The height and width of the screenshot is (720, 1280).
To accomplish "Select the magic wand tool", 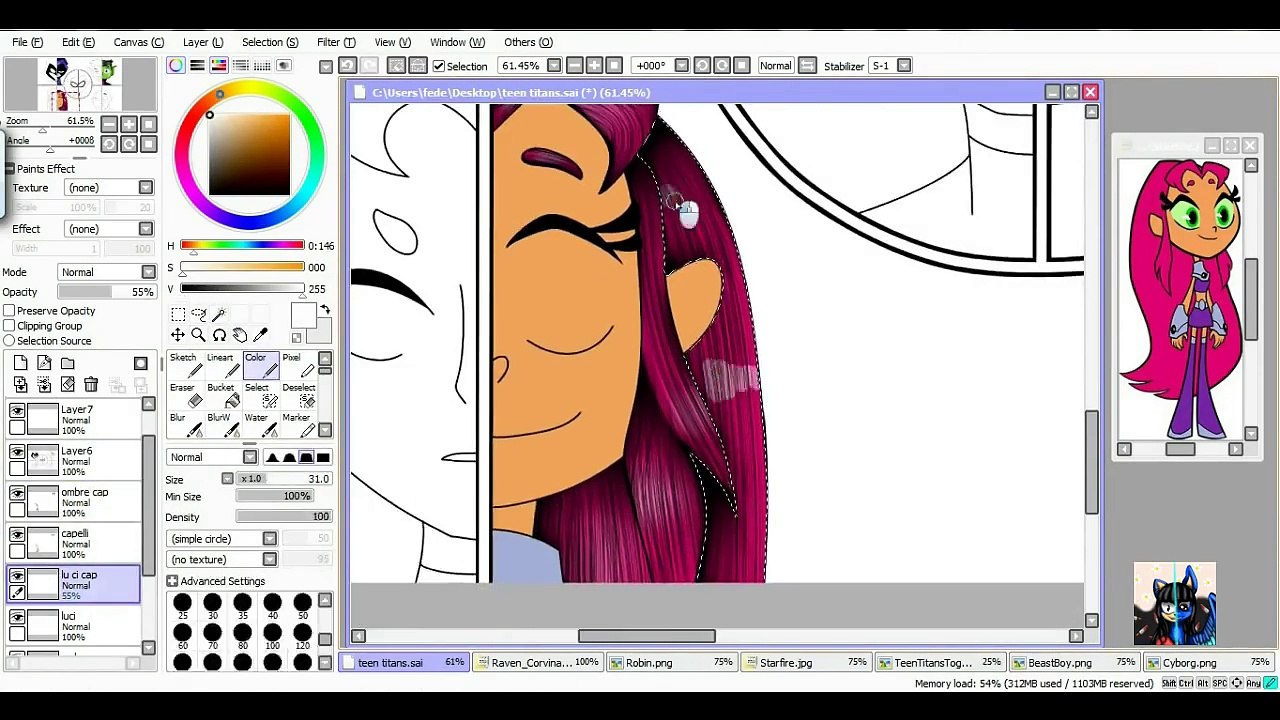I will click(219, 314).
